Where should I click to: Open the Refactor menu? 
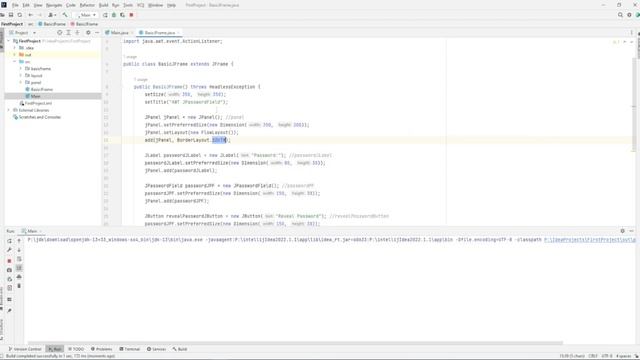pos(87,5)
